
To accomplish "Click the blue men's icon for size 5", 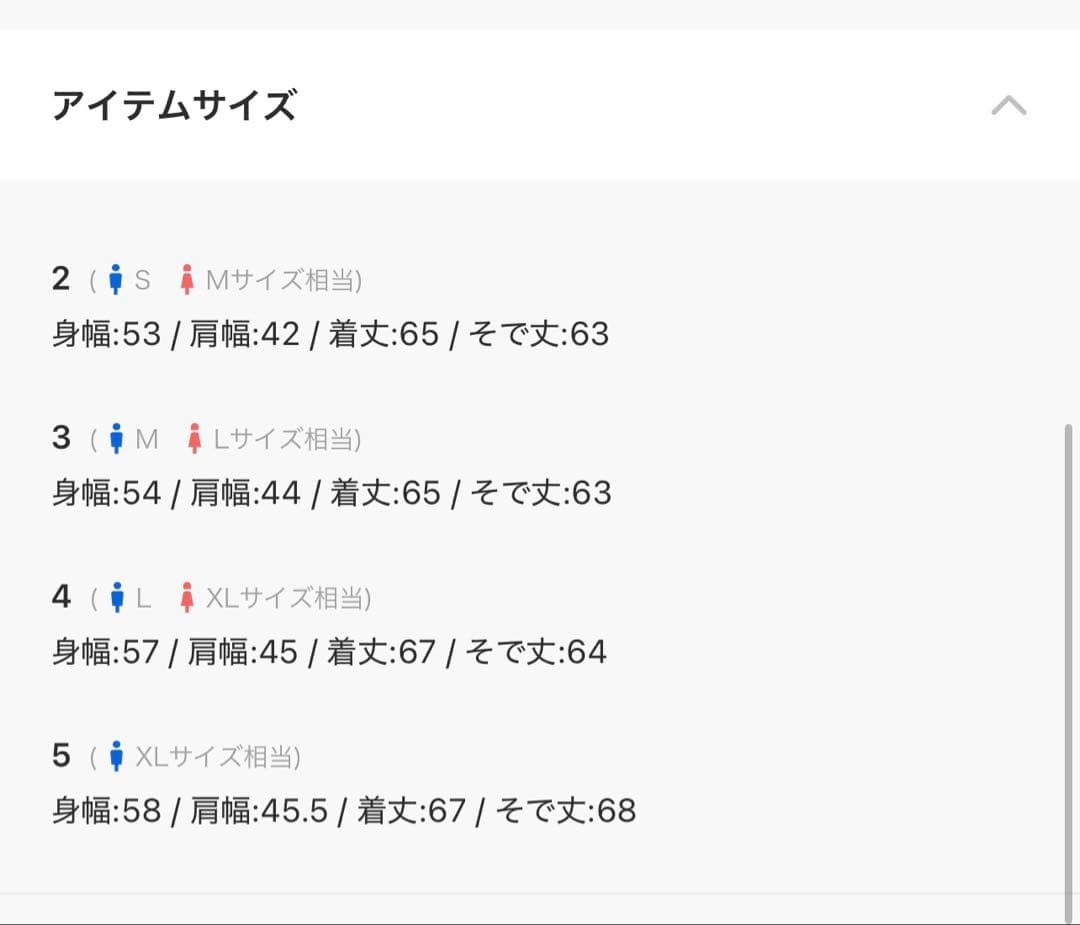I will (117, 757).
